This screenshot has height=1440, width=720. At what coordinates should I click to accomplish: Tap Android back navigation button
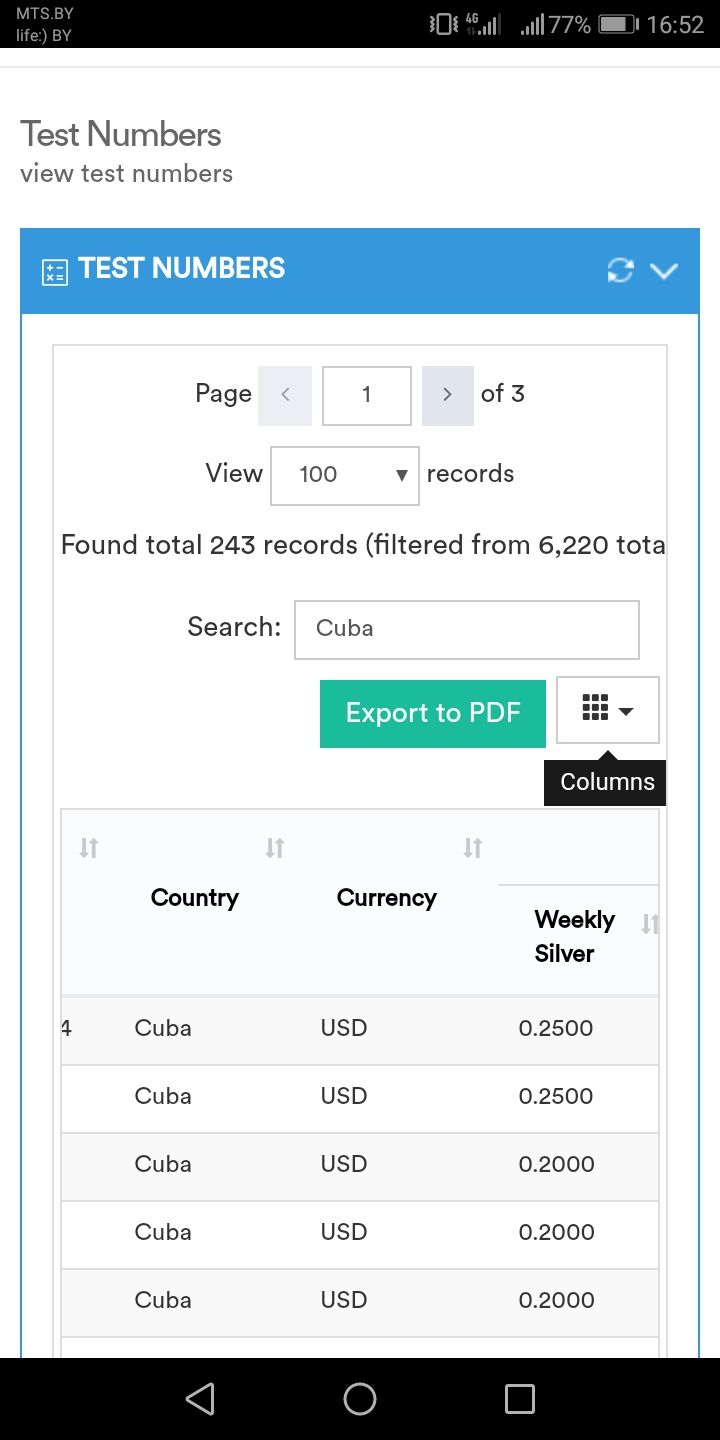pyautogui.click(x=200, y=1398)
